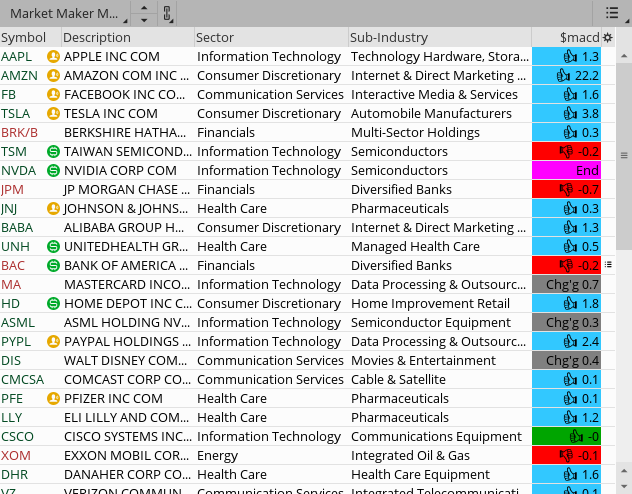
Task: Open the column settings gear icon
Action: [x=608, y=38]
